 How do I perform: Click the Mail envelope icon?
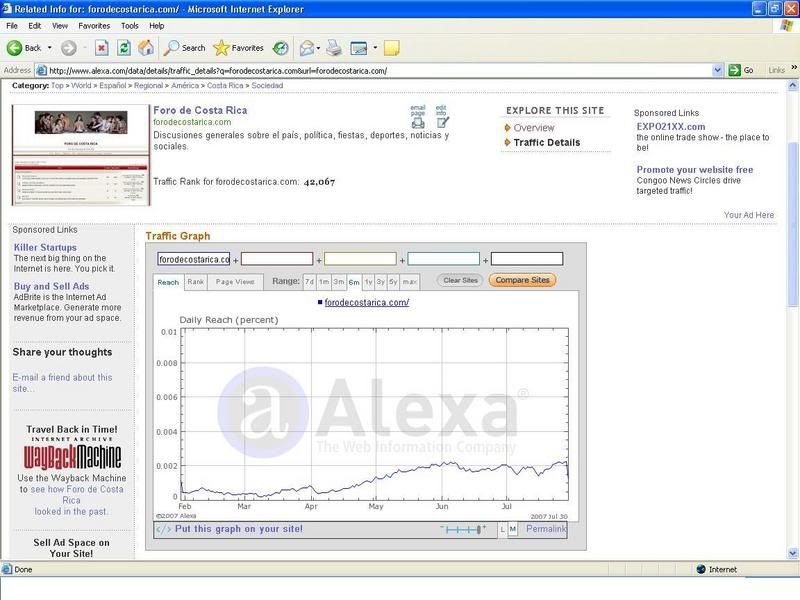click(x=307, y=48)
